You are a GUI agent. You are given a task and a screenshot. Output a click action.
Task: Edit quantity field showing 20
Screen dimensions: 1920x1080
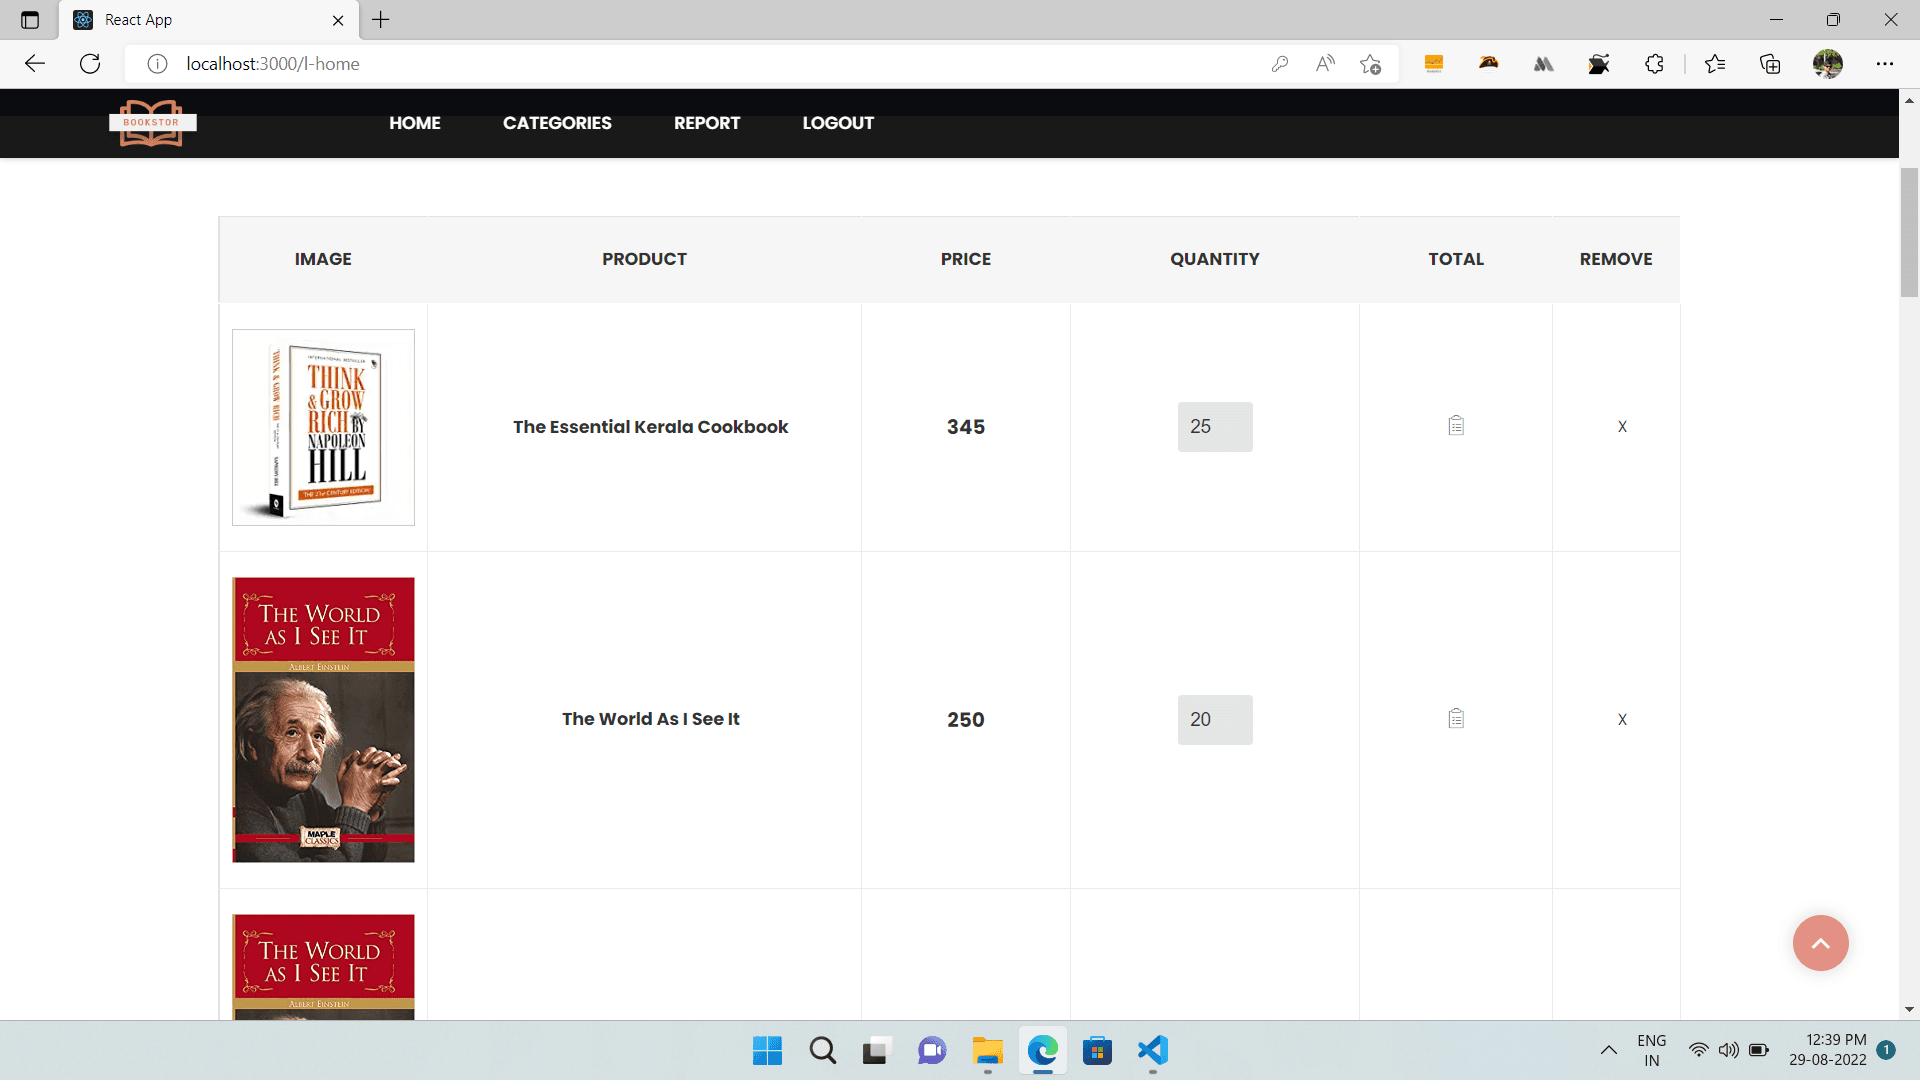click(1215, 720)
